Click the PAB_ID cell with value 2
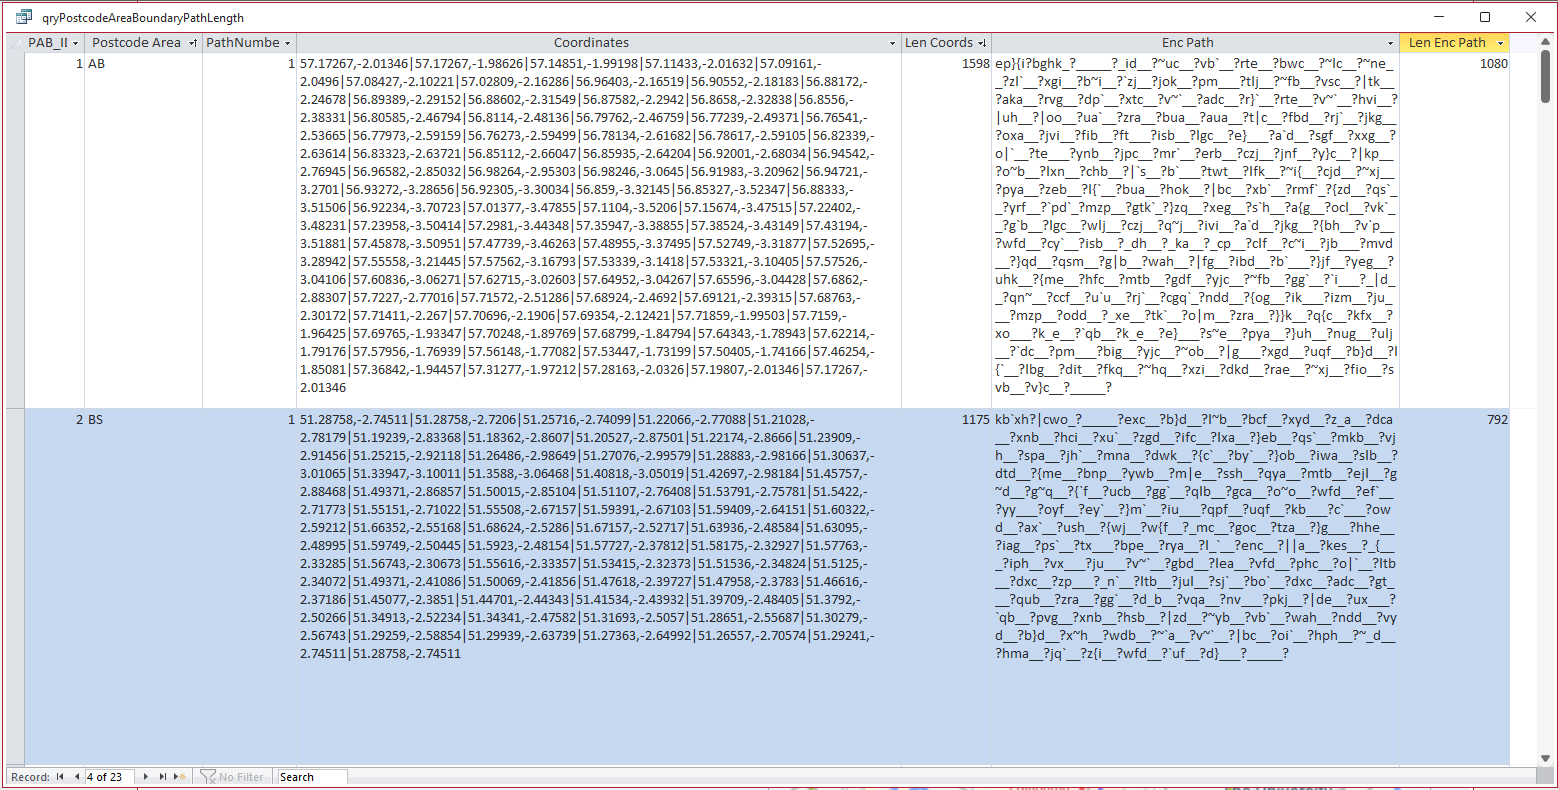 [54, 586]
